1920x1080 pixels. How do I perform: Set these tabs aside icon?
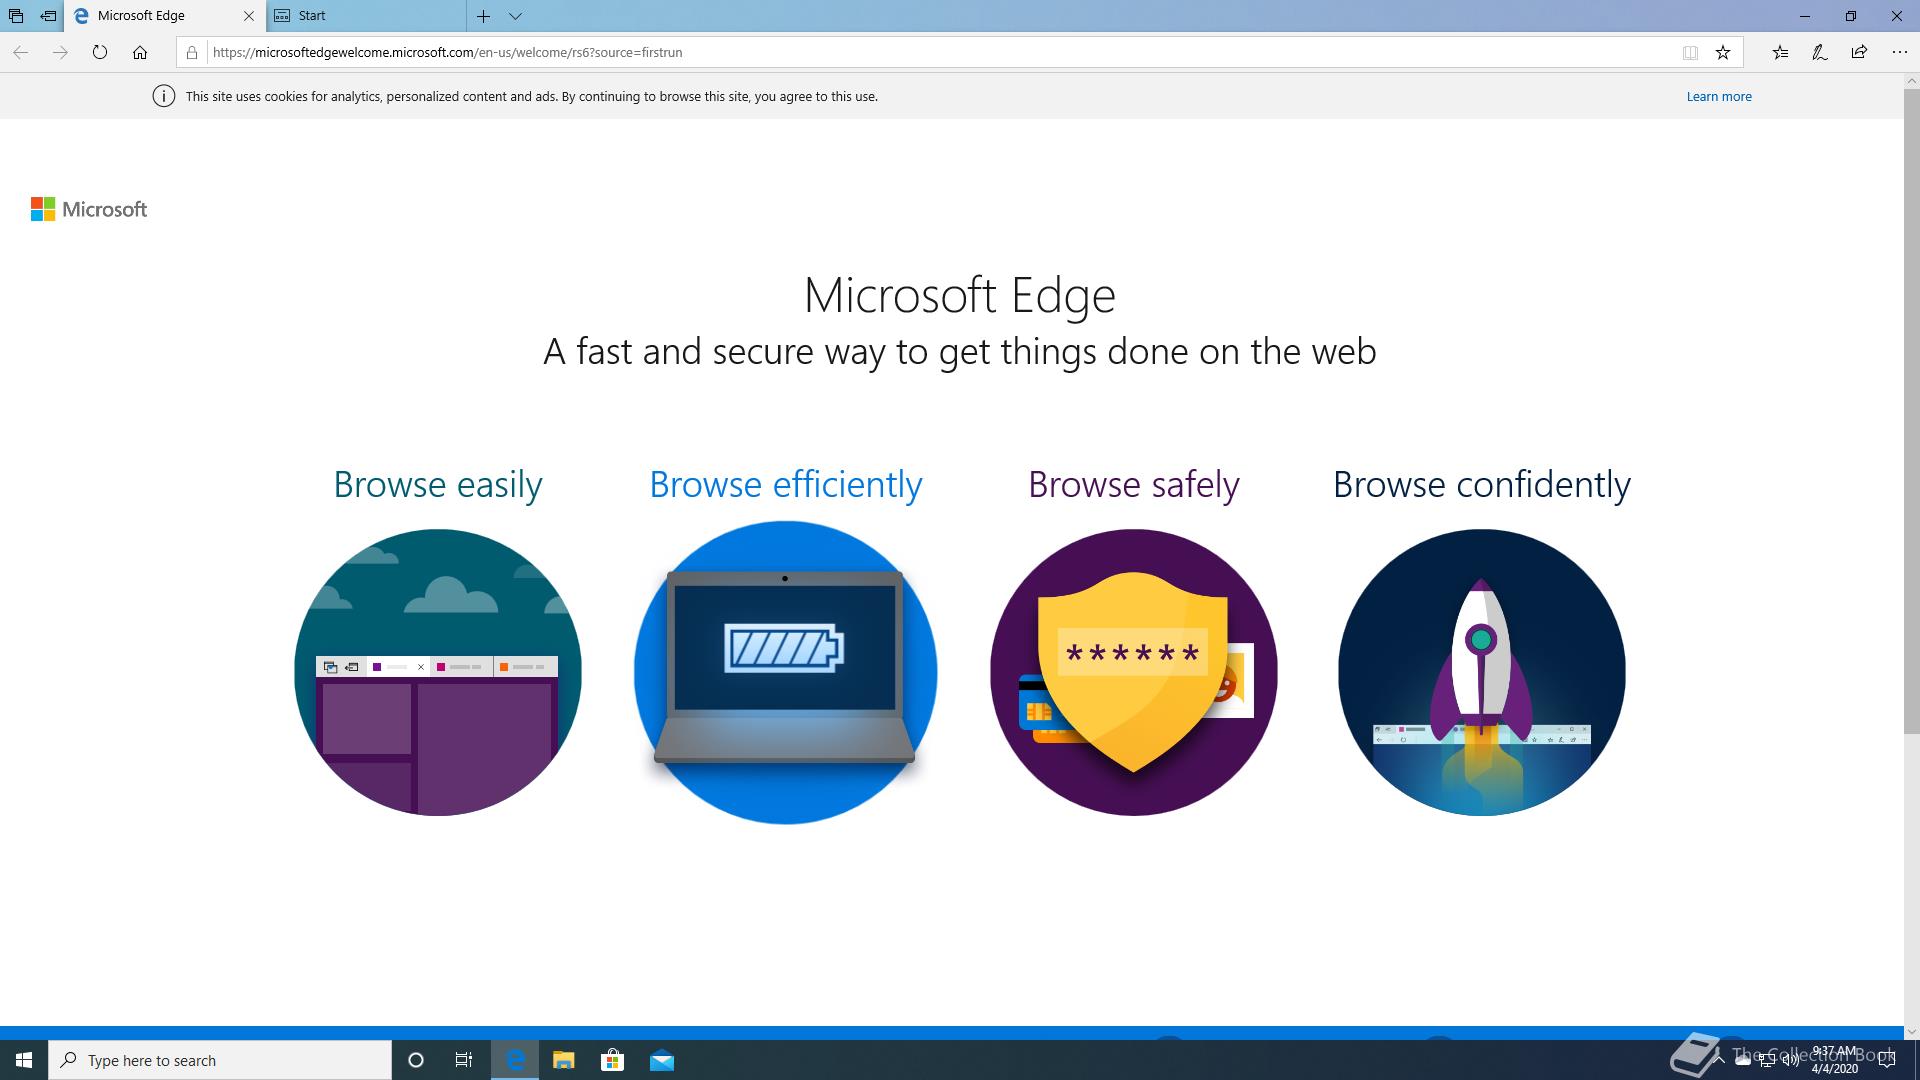pos(48,16)
